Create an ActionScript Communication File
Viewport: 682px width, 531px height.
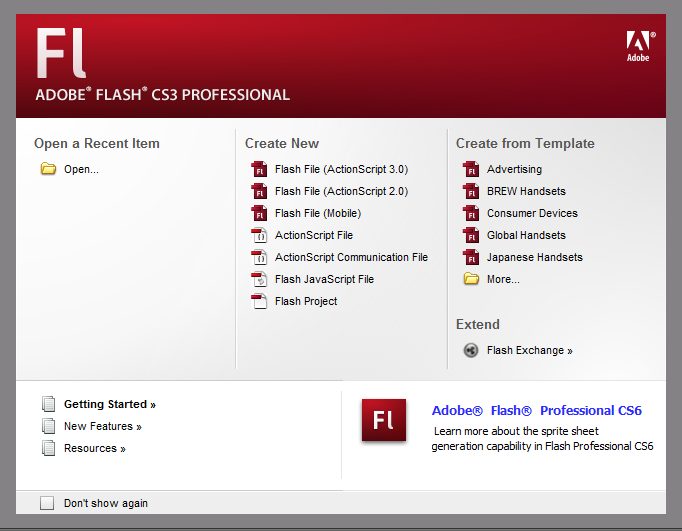click(351, 257)
